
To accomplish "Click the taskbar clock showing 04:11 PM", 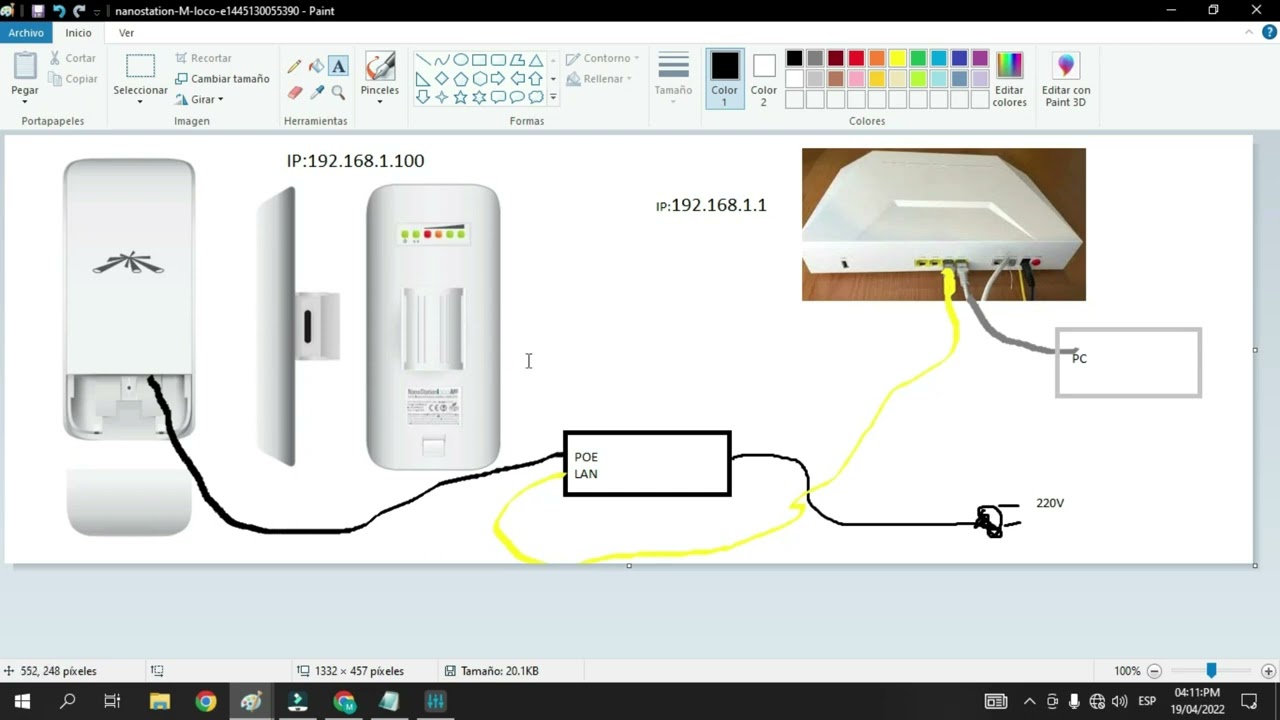I will click(x=1196, y=701).
